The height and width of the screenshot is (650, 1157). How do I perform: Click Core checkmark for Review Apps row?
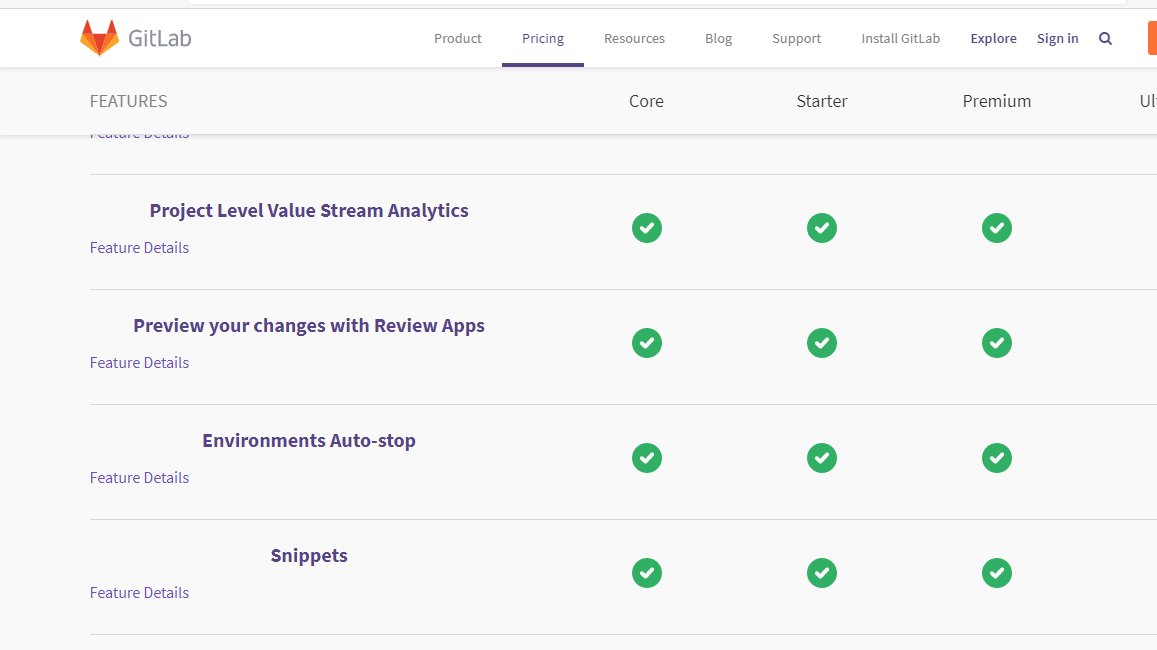point(646,343)
